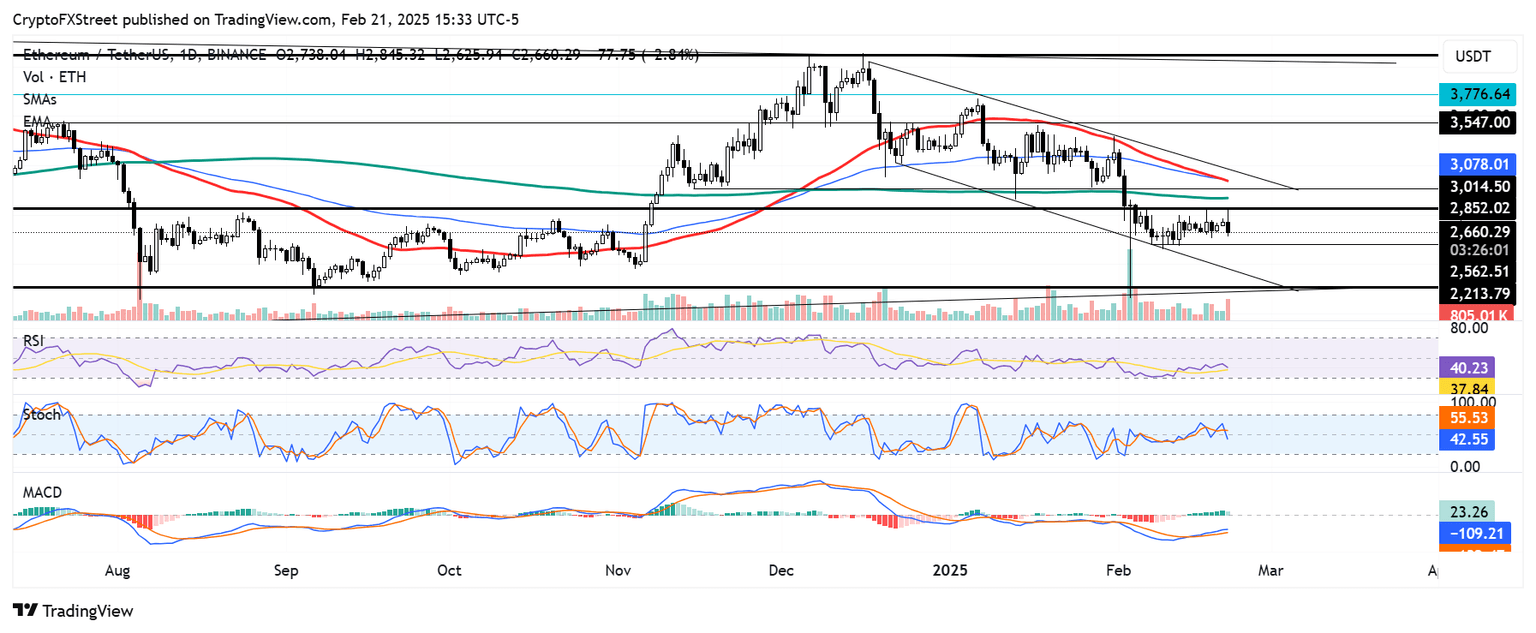Click the yellow RSI average badge 37.84
Viewport: 1536px width, 633px height.
pyautogui.click(x=1468, y=386)
